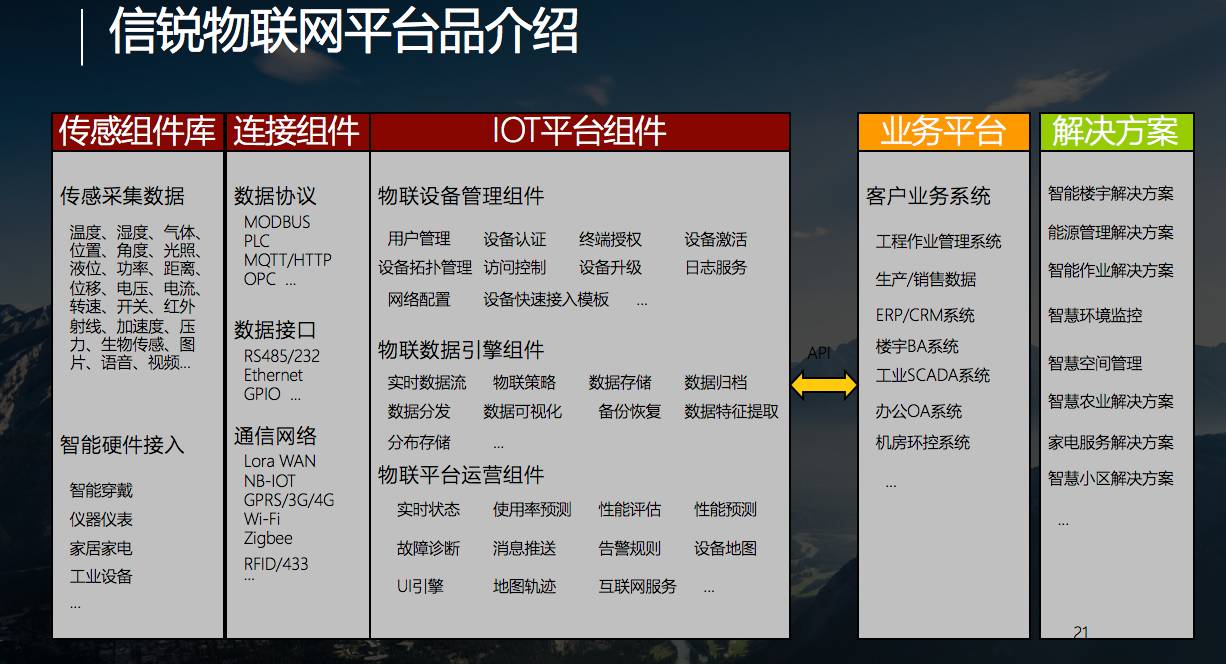Click the green 解决方案 header

pos(1116,132)
